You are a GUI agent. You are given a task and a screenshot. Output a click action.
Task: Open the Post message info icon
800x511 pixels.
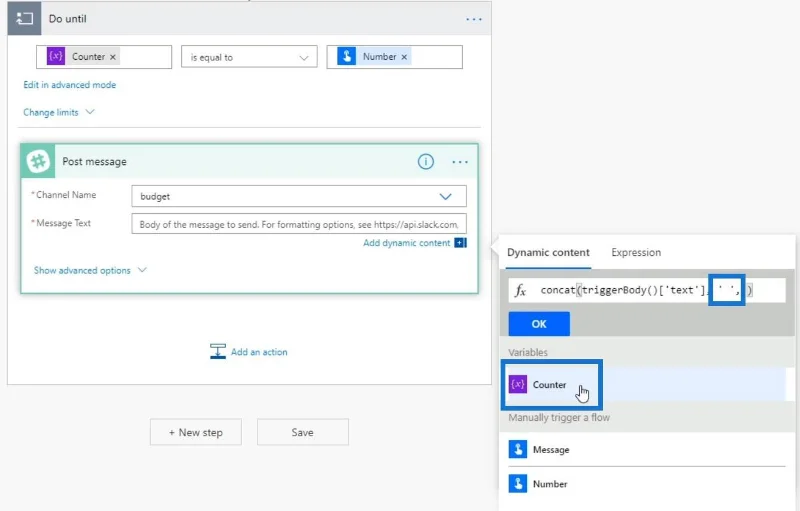(426, 162)
